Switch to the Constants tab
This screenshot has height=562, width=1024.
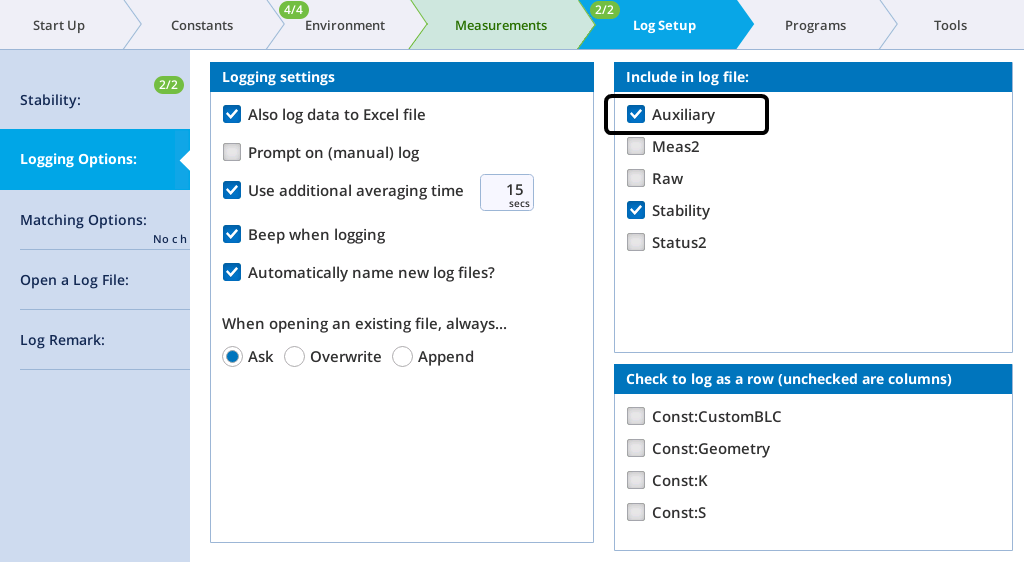click(202, 25)
